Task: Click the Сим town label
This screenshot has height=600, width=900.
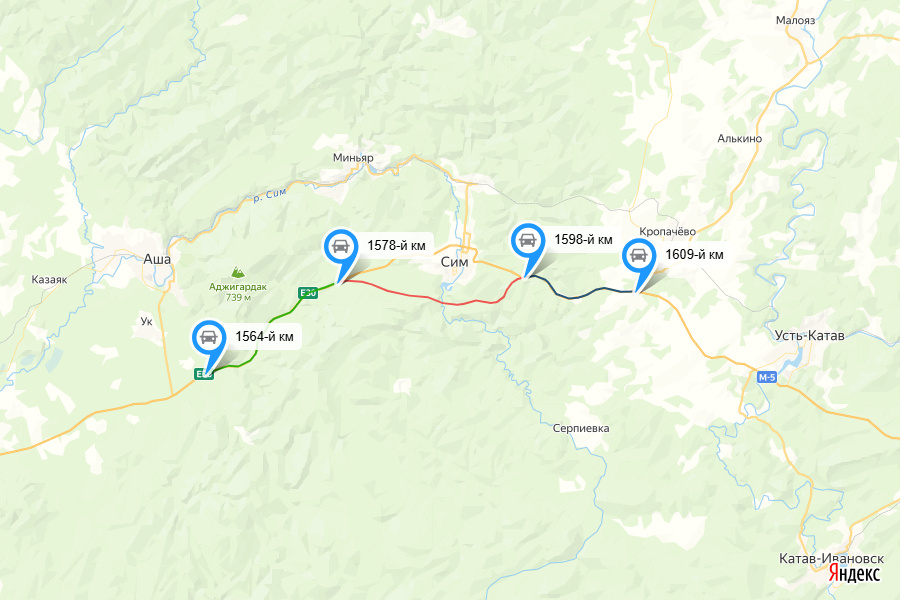Action: [x=454, y=262]
